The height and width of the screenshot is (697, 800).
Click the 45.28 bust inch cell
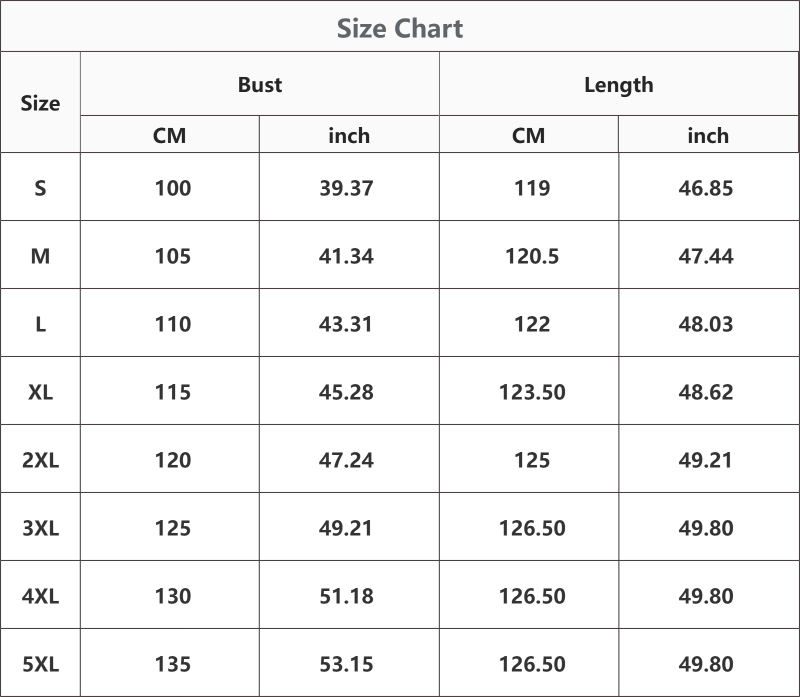coord(346,392)
